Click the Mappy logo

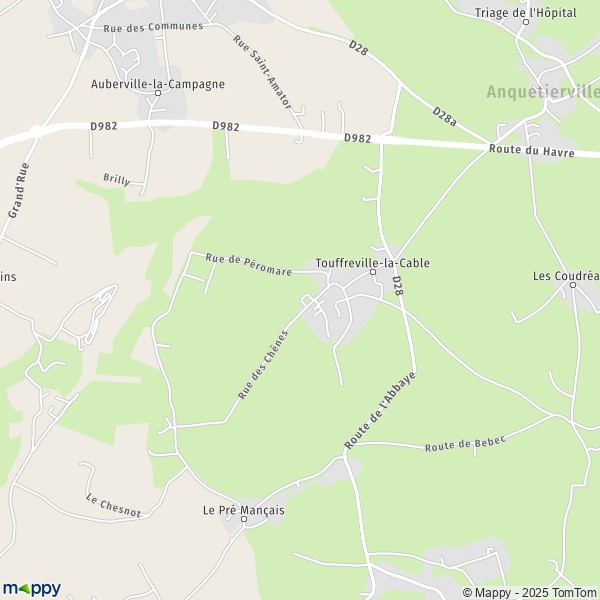click(x=32, y=589)
